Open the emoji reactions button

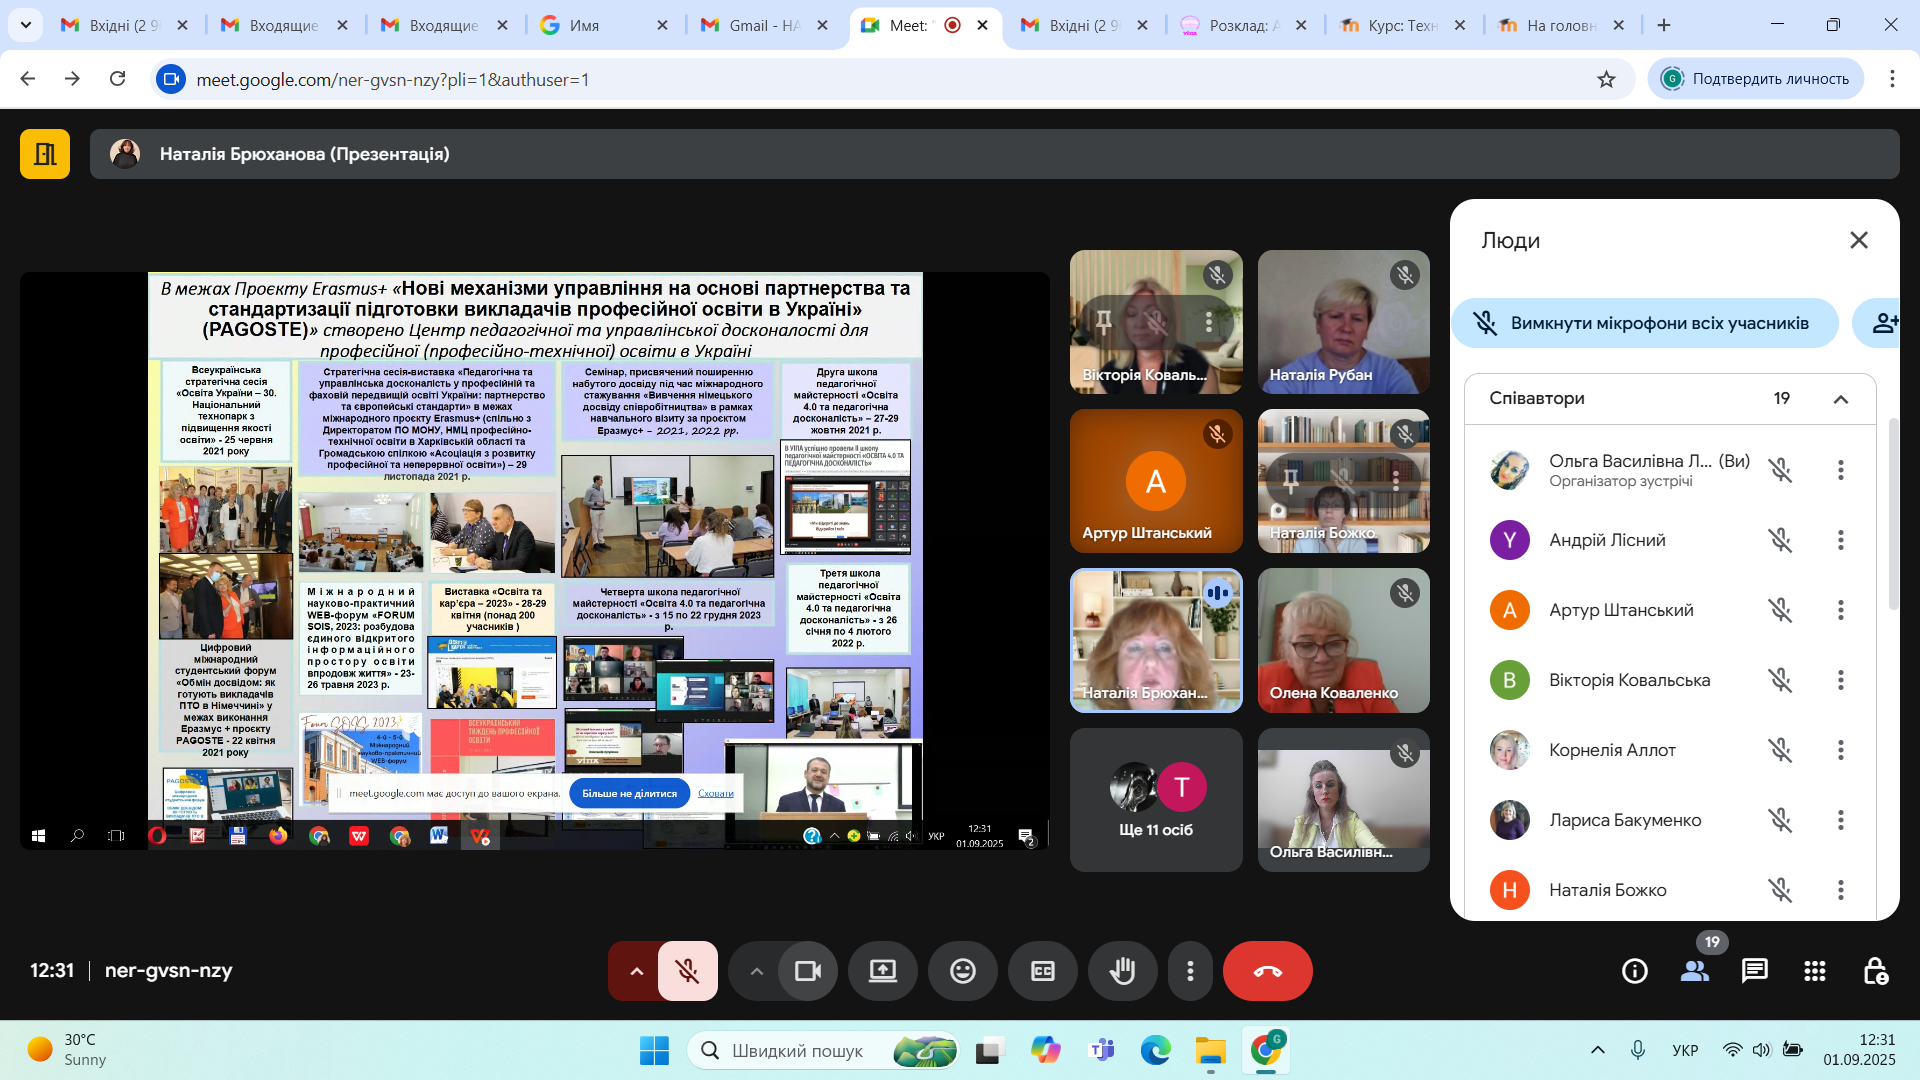(962, 971)
